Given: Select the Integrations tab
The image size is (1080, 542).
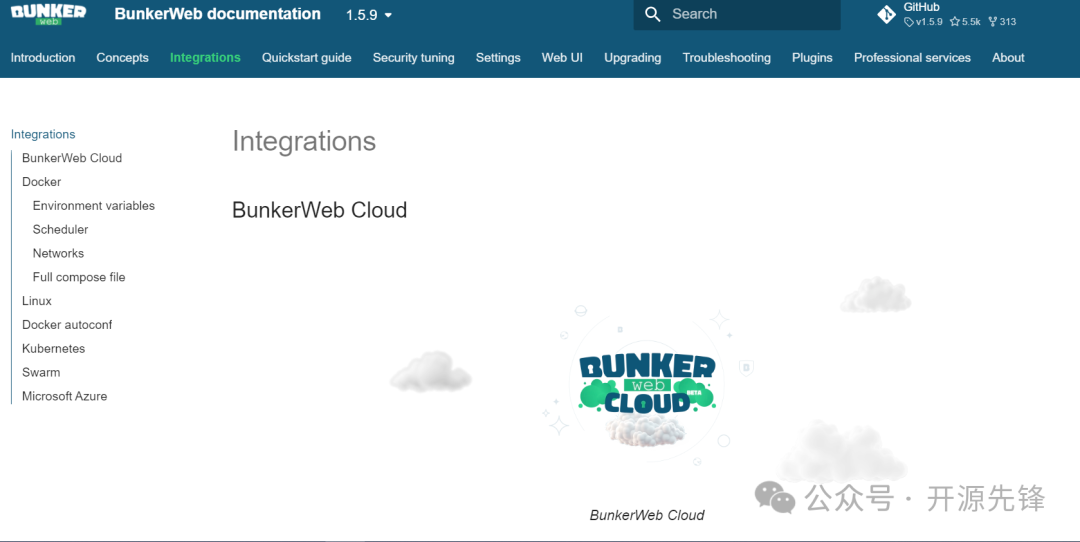Looking at the screenshot, I should (205, 58).
